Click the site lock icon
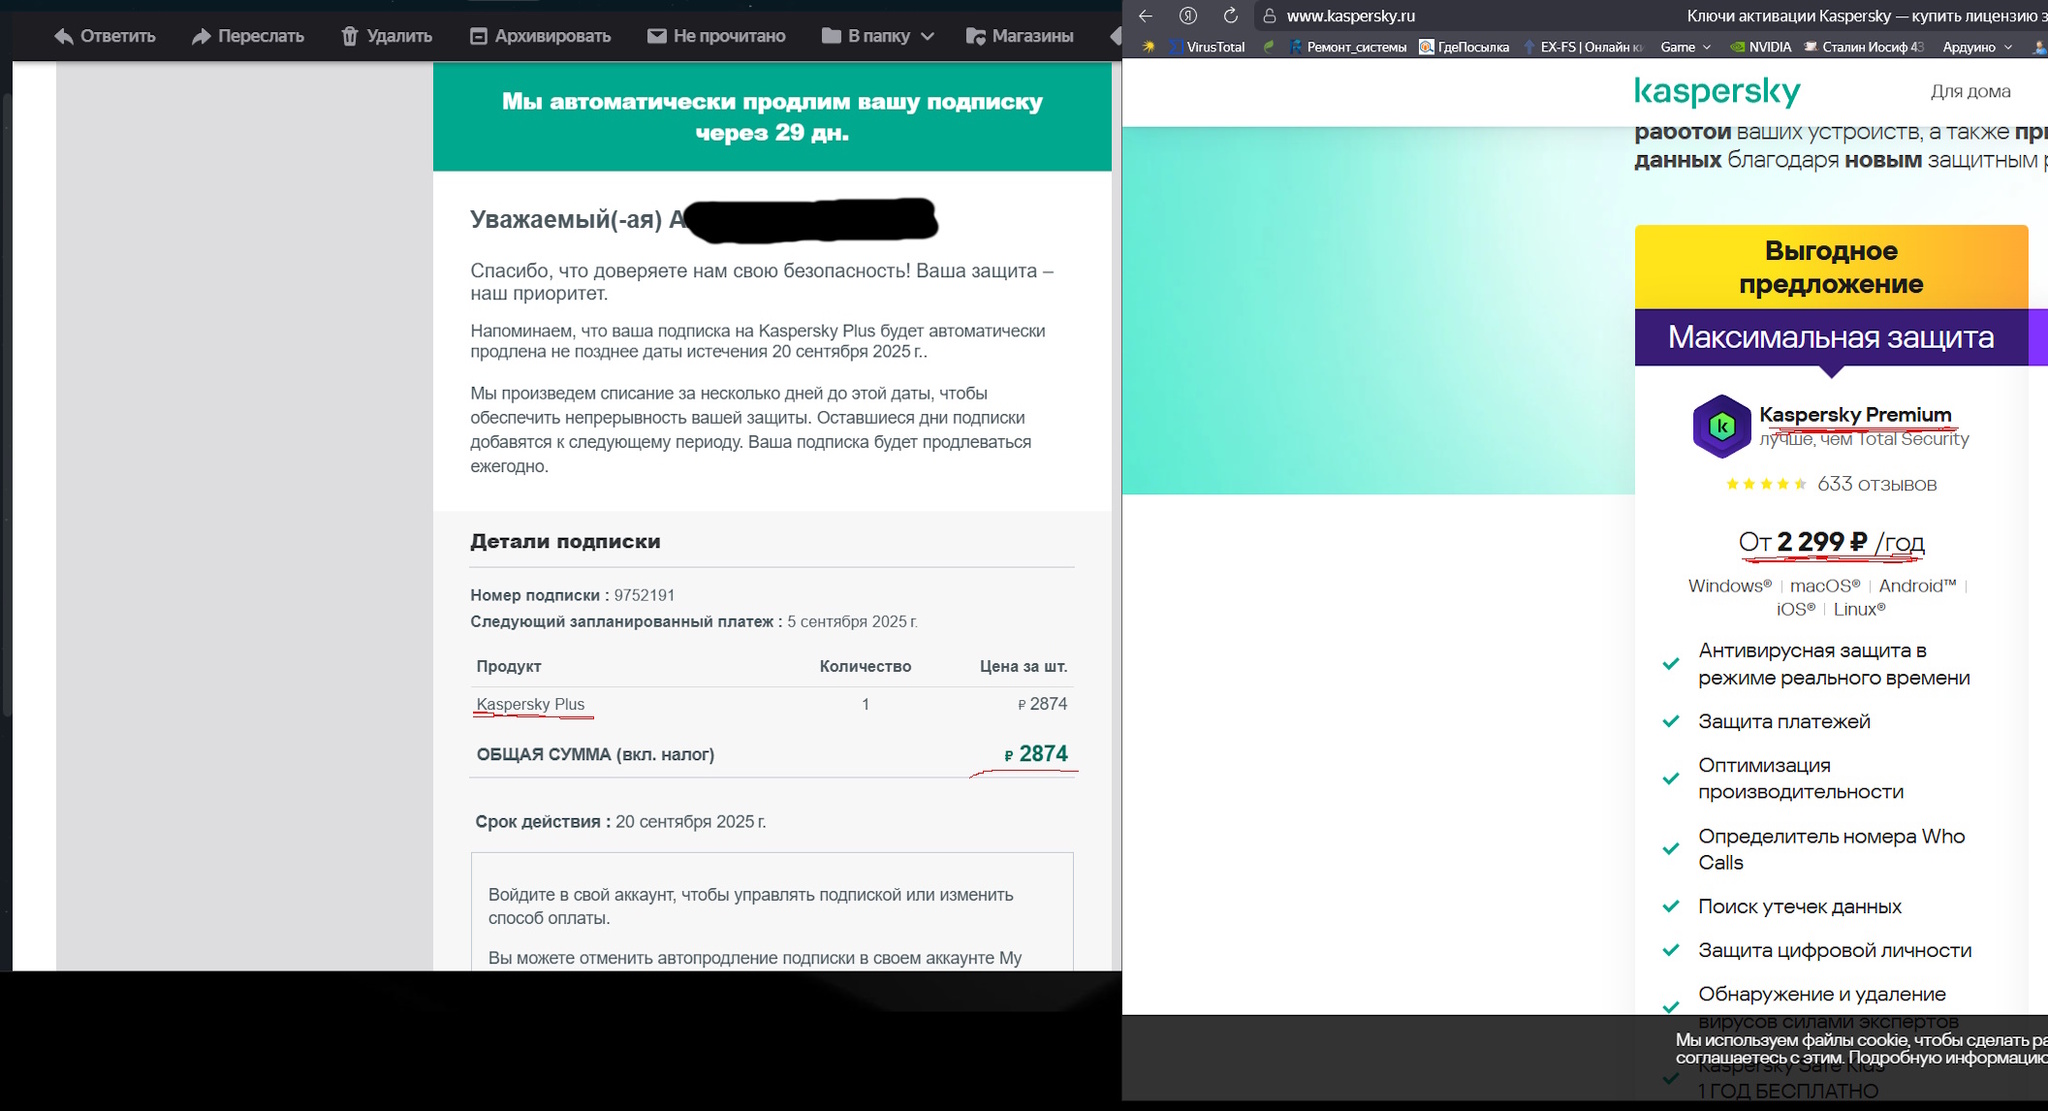 pyautogui.click(x=1269, y=16)
